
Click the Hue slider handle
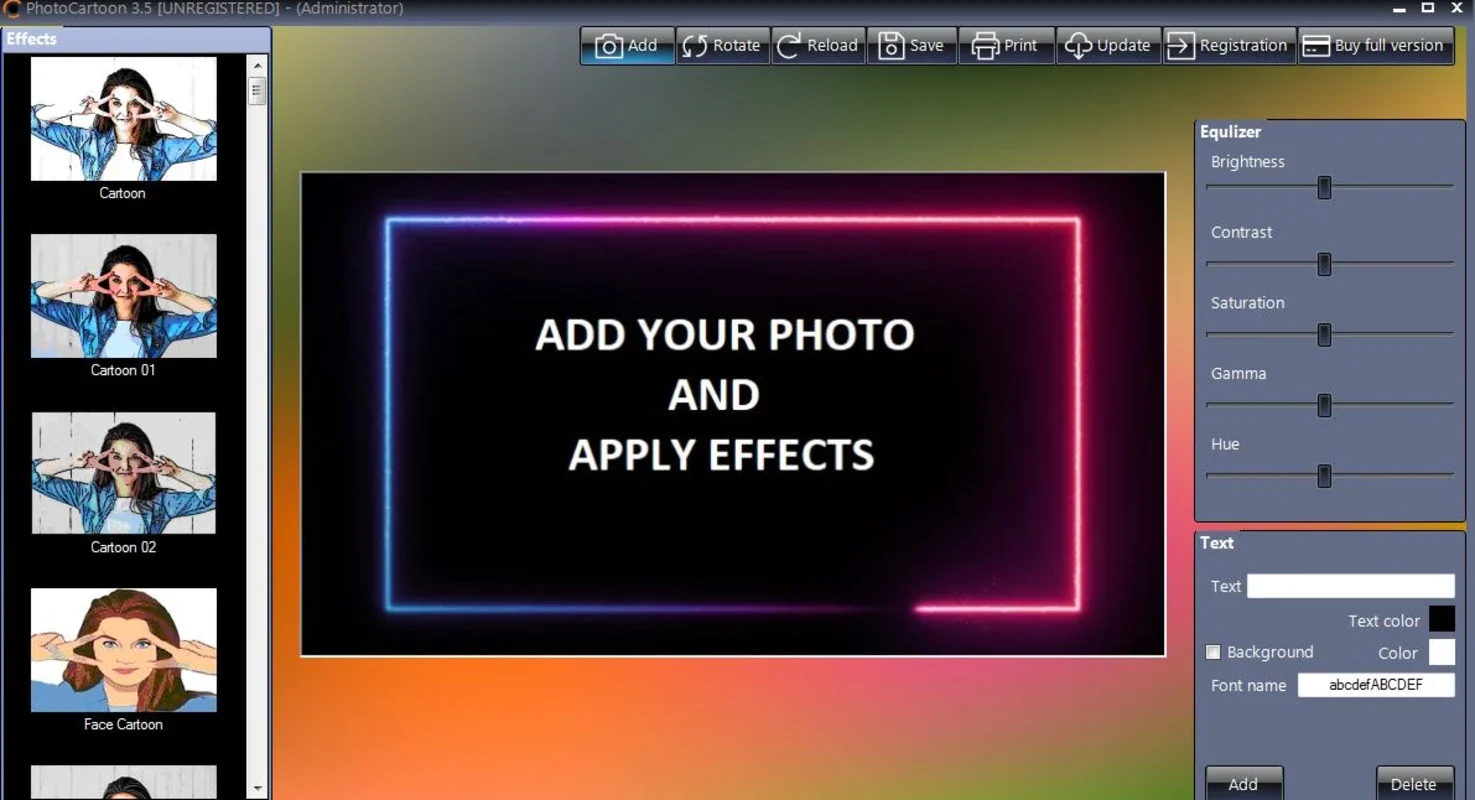pyautogui.click(x=1324, y=476)
